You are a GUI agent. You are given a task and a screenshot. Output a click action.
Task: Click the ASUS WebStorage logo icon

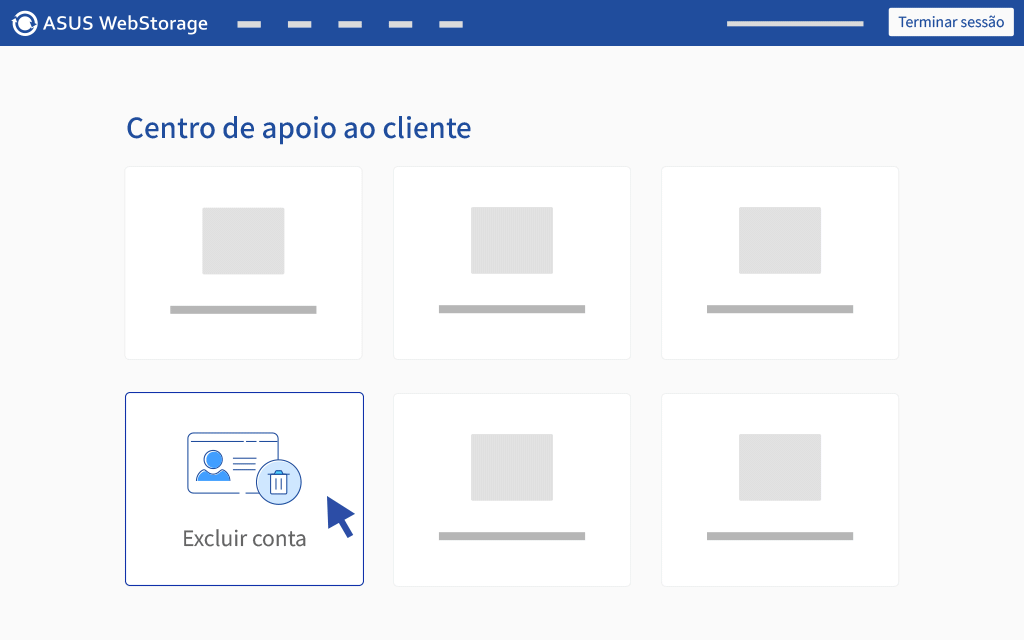pyautogui.click(x=25, y=24)
